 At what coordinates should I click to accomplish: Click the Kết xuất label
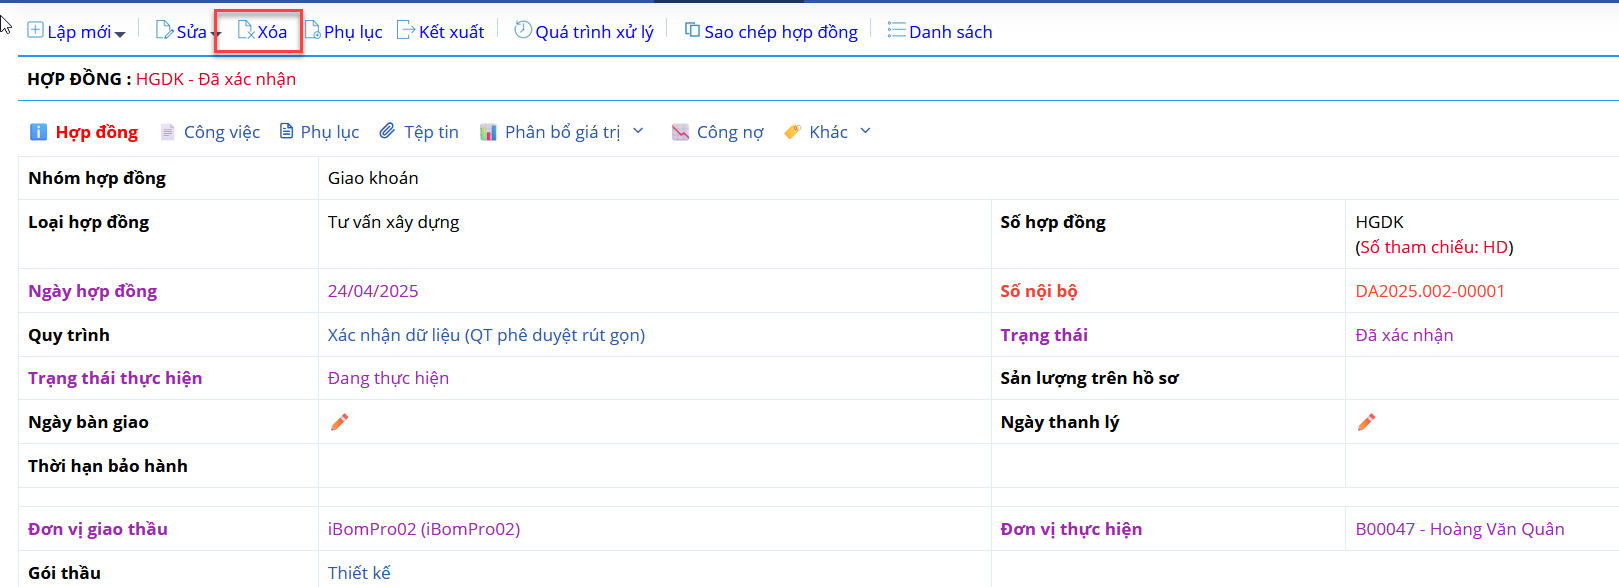click(451, 32)
